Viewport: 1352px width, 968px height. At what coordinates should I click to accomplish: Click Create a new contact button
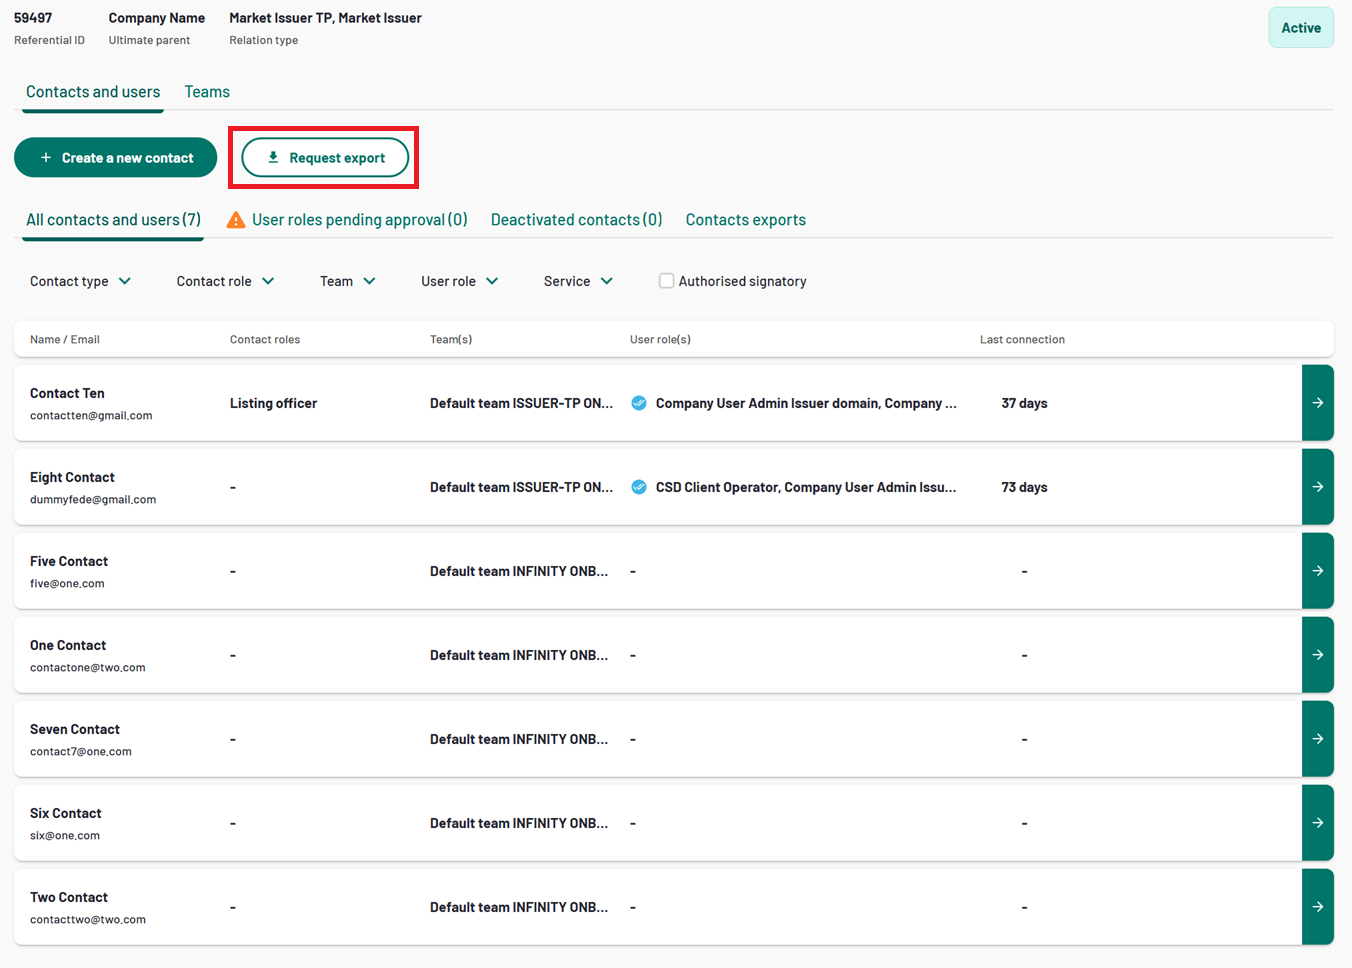116,158
